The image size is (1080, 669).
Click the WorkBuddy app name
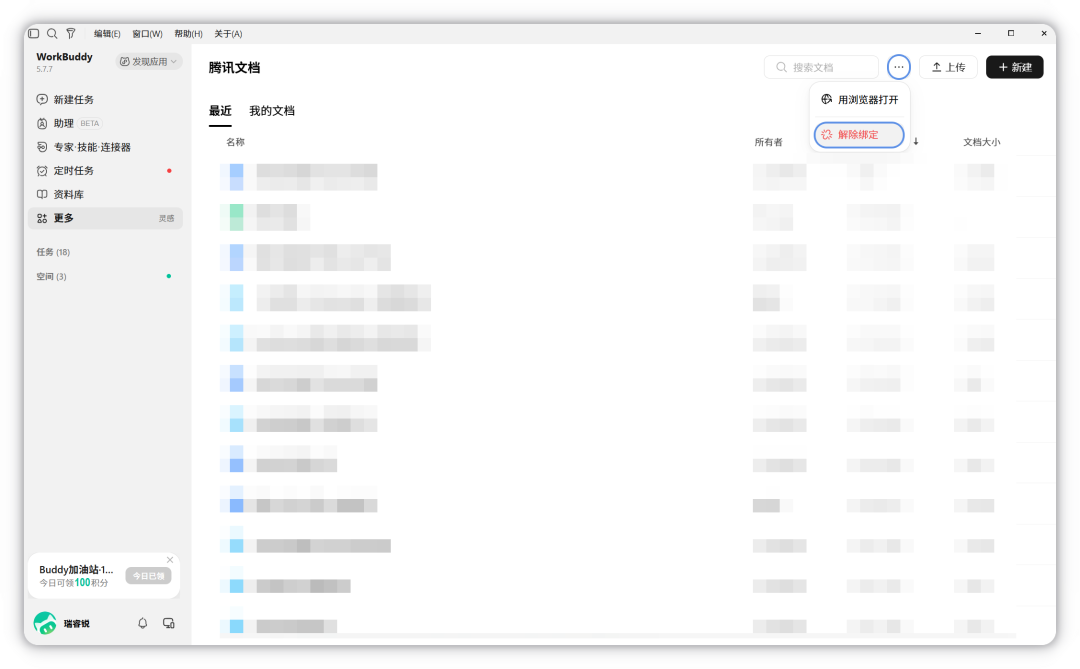pos(64,56)
